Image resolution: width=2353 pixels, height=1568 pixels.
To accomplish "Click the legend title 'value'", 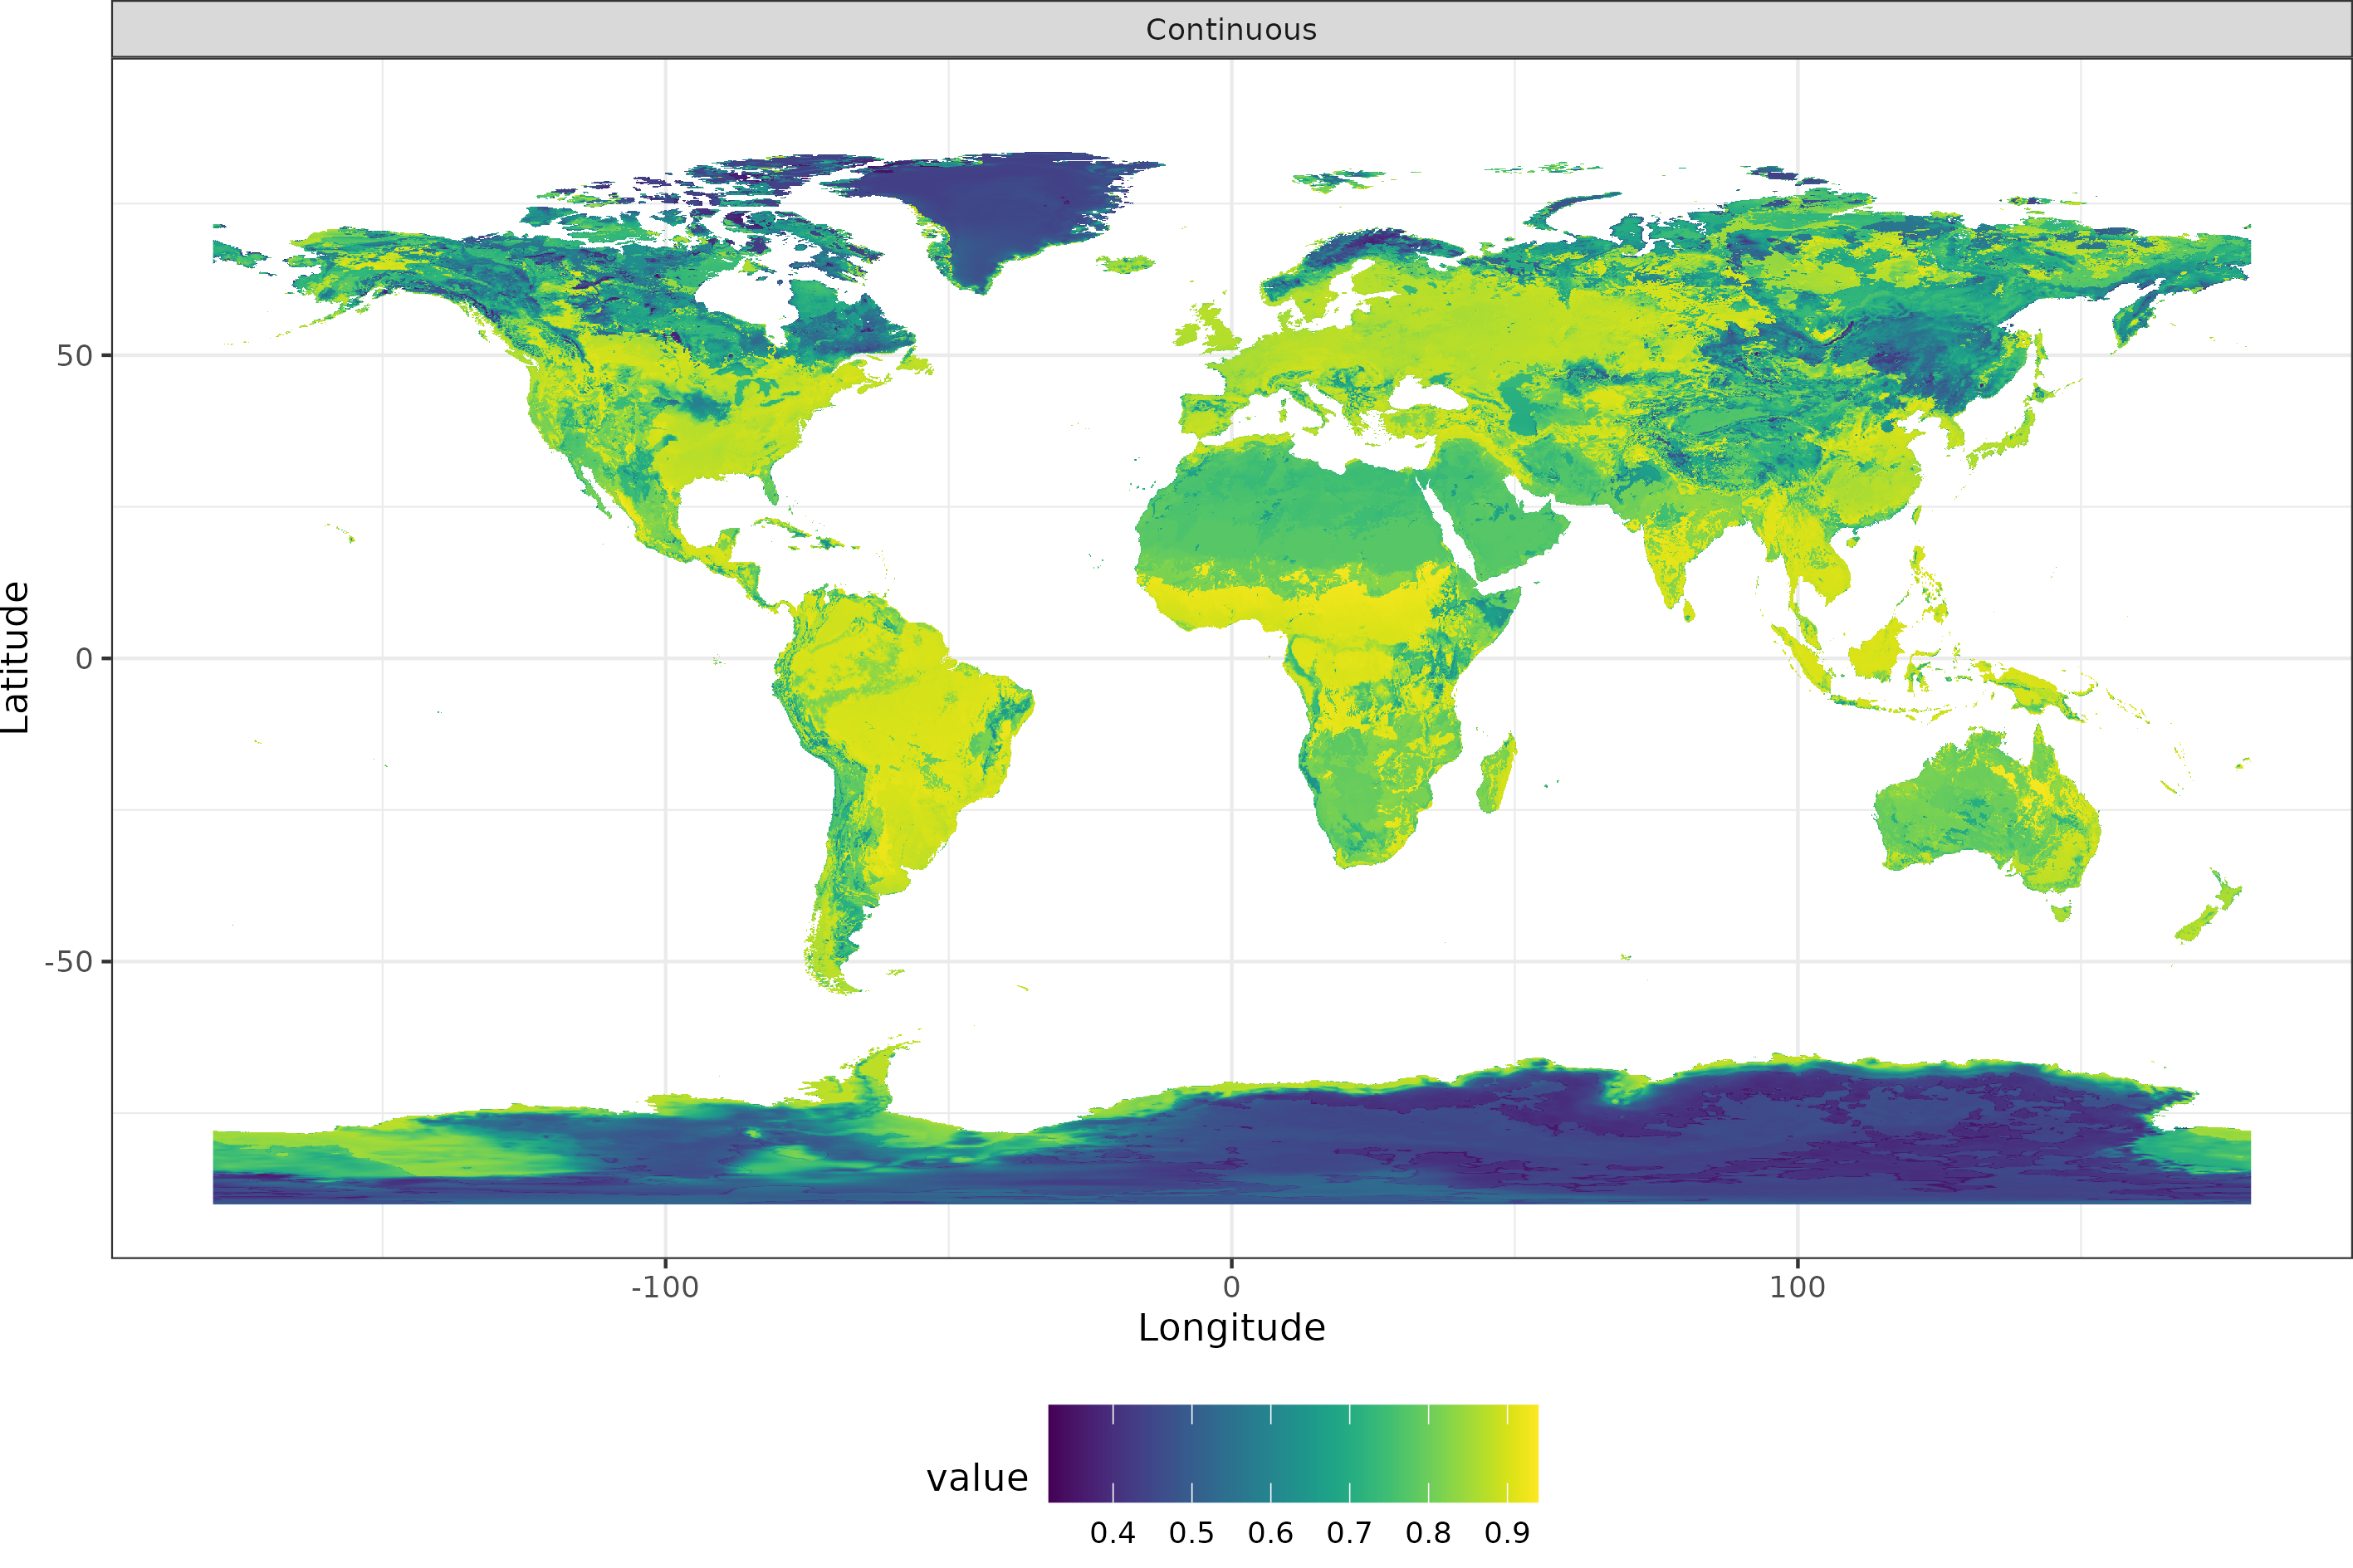I will click(977, 1478).
